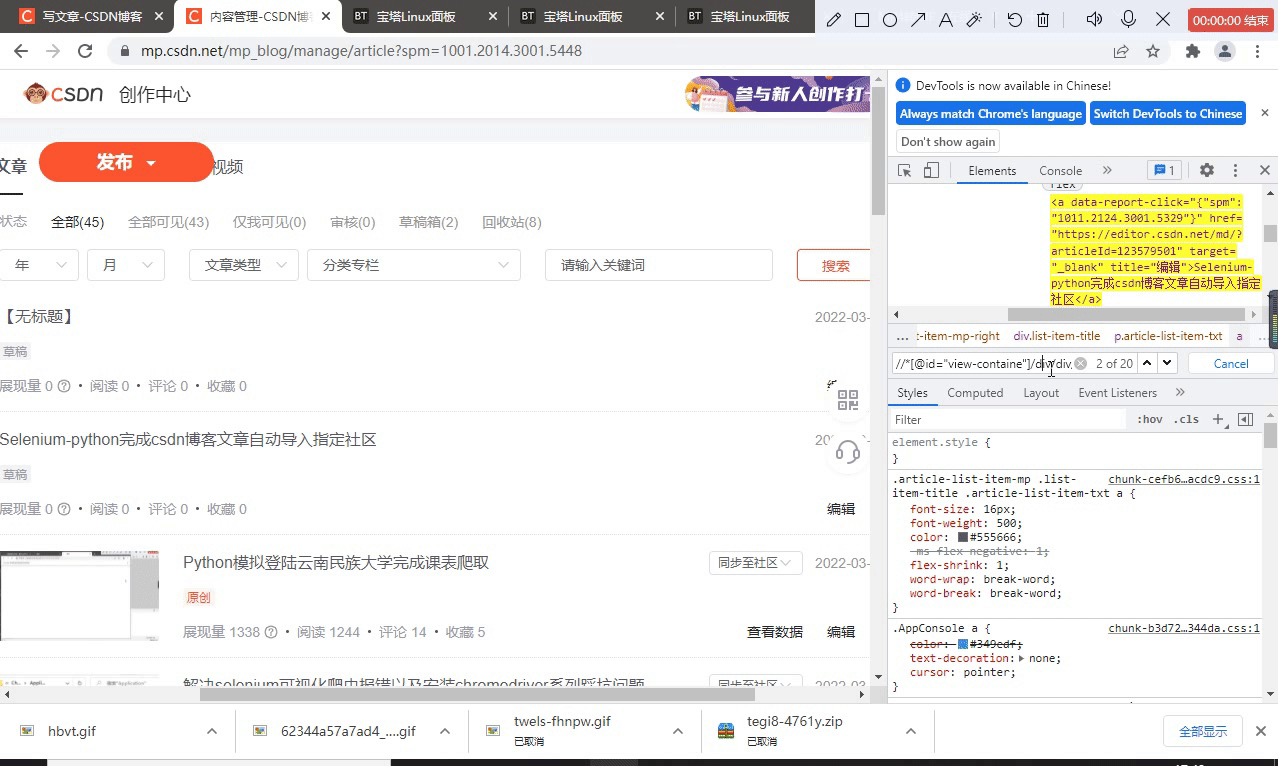Switch to the Computed styles tab
The height and width of the screenshot is (766, 1278).
click(975, 393)
